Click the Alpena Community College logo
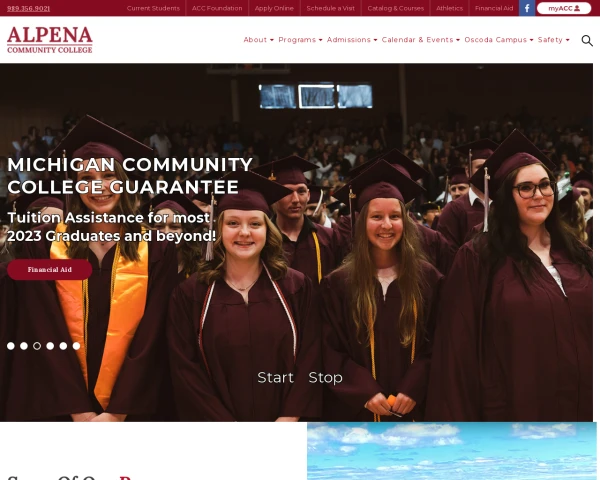This screenshot has width=600, height=480. pos(50,40)
